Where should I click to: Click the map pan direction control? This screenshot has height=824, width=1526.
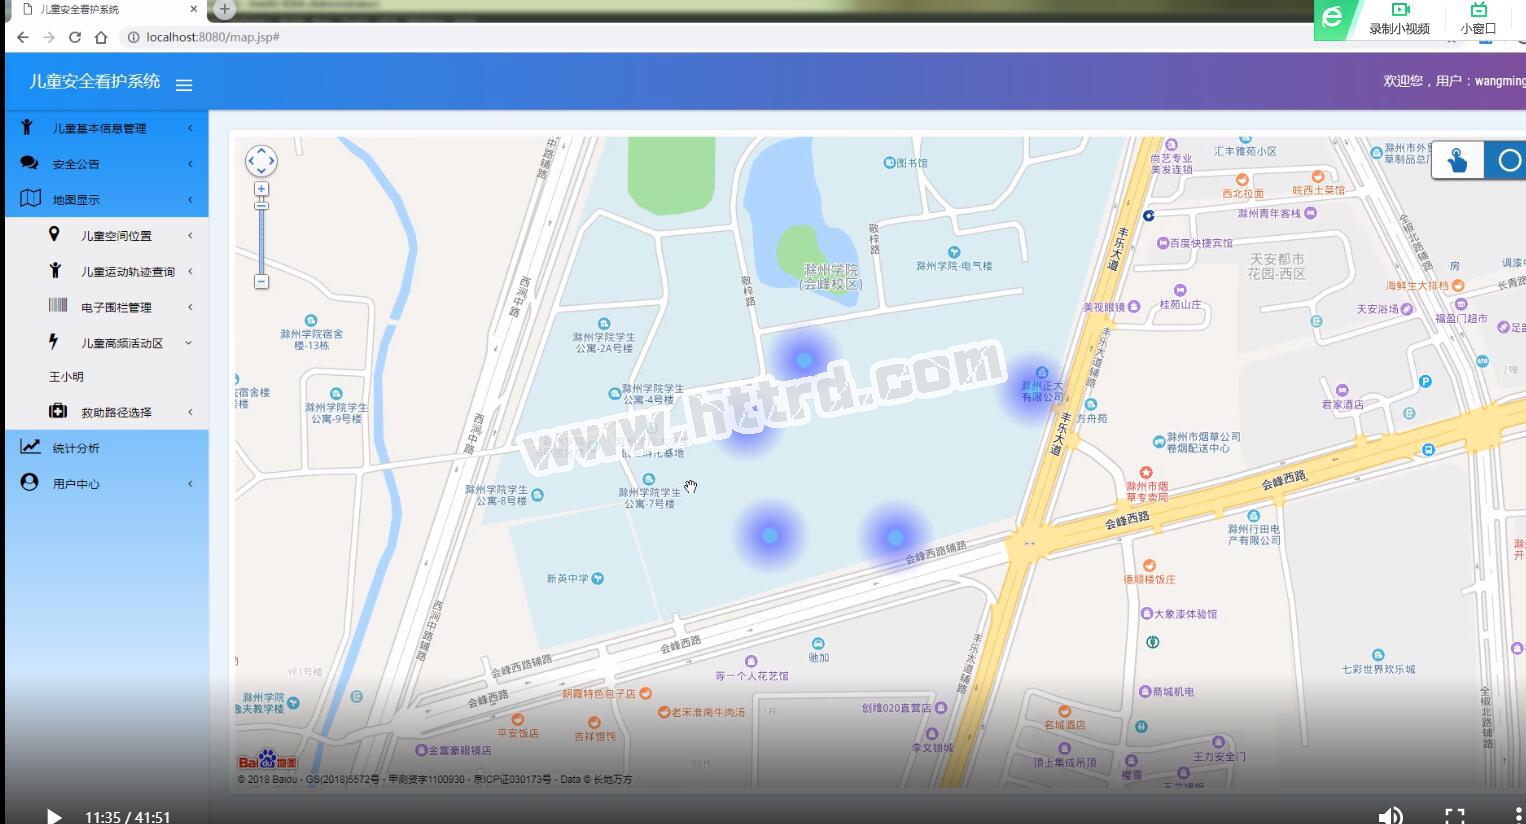coord(261,161)
